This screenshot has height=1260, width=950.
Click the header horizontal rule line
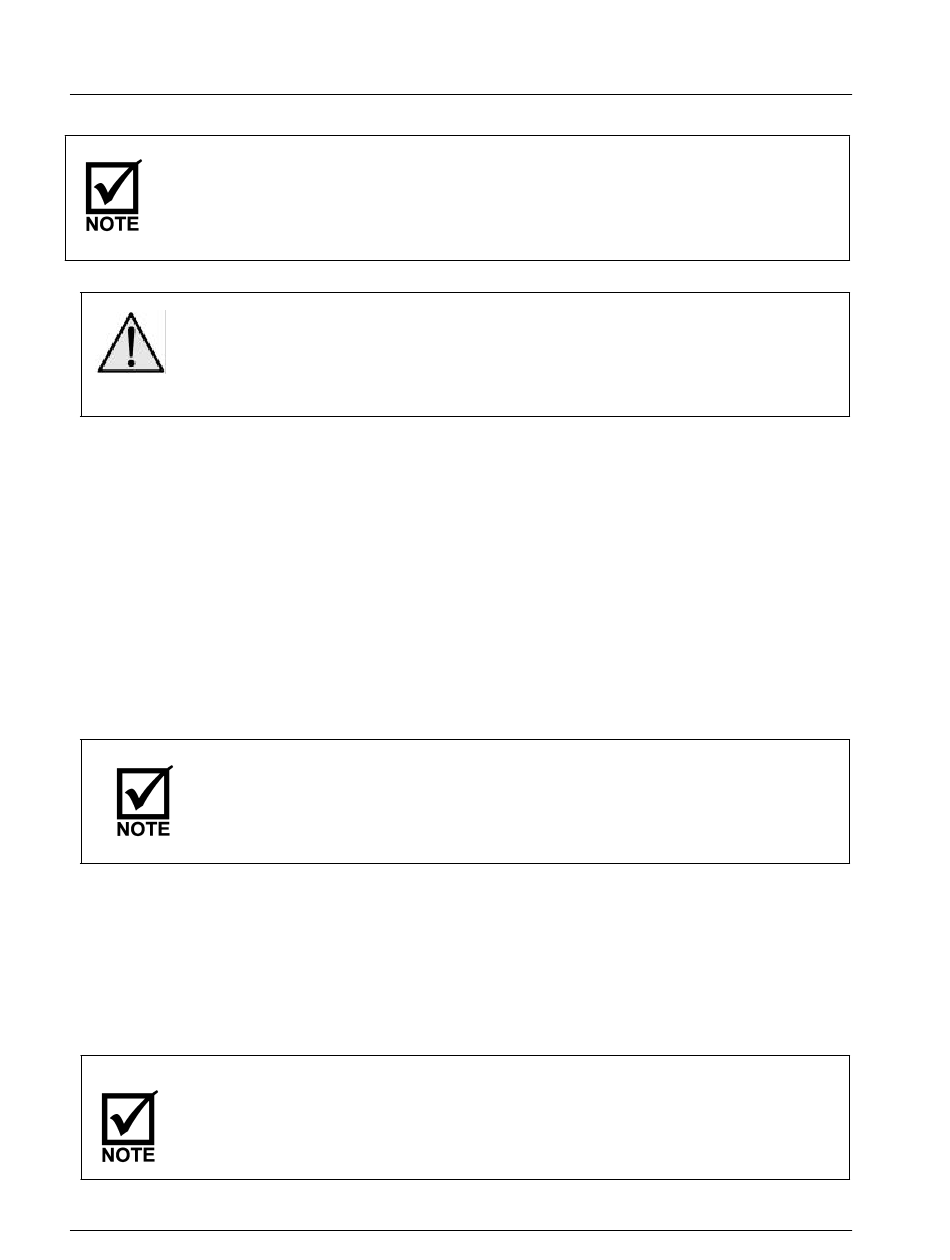tap(460, 95)
